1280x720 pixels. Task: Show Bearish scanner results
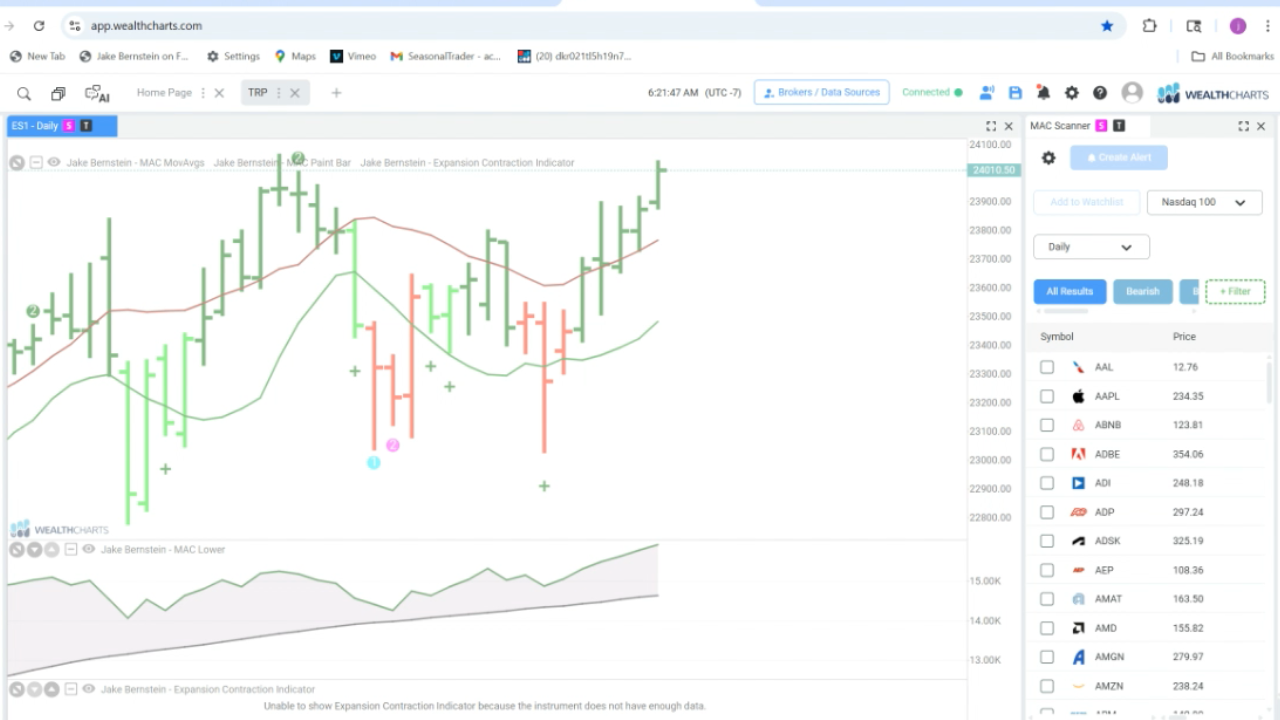1143,292
